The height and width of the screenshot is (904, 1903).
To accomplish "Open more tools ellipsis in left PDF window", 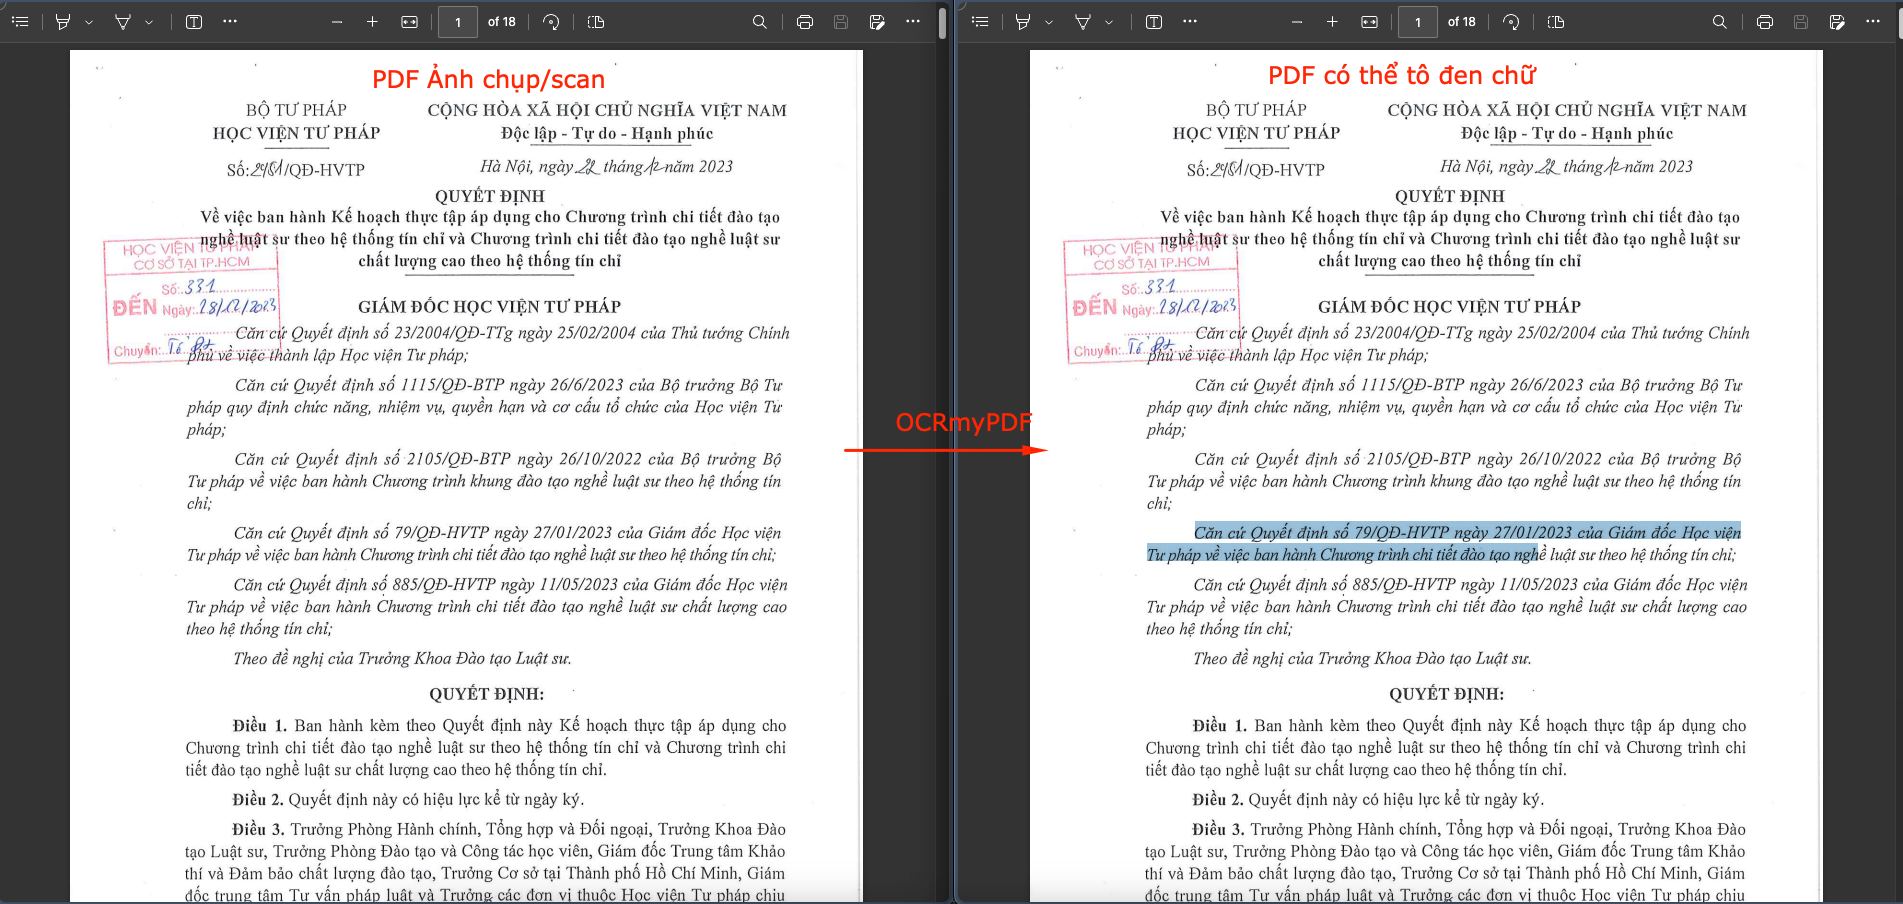I will (230, 21).
